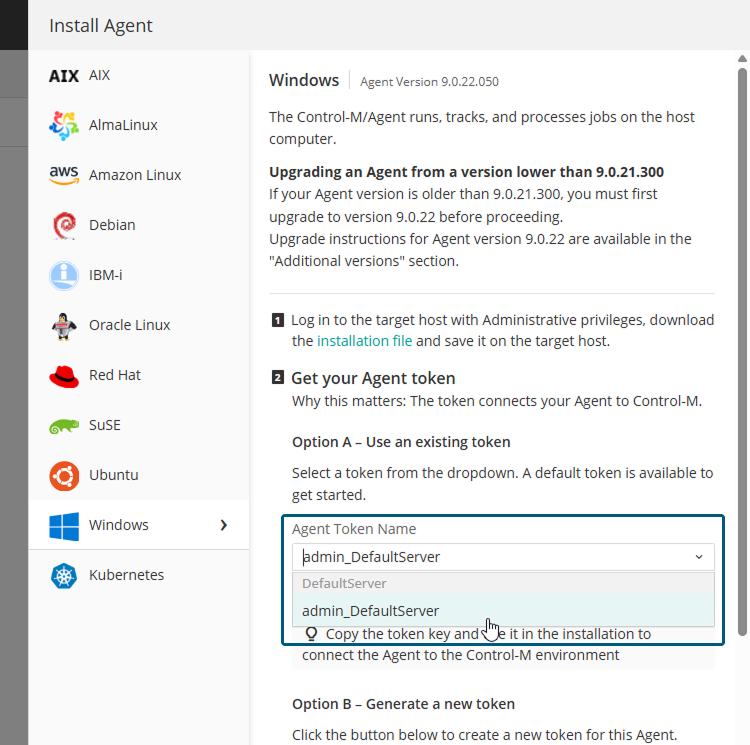Click the Red Hat logo icon

click(64, 375)
